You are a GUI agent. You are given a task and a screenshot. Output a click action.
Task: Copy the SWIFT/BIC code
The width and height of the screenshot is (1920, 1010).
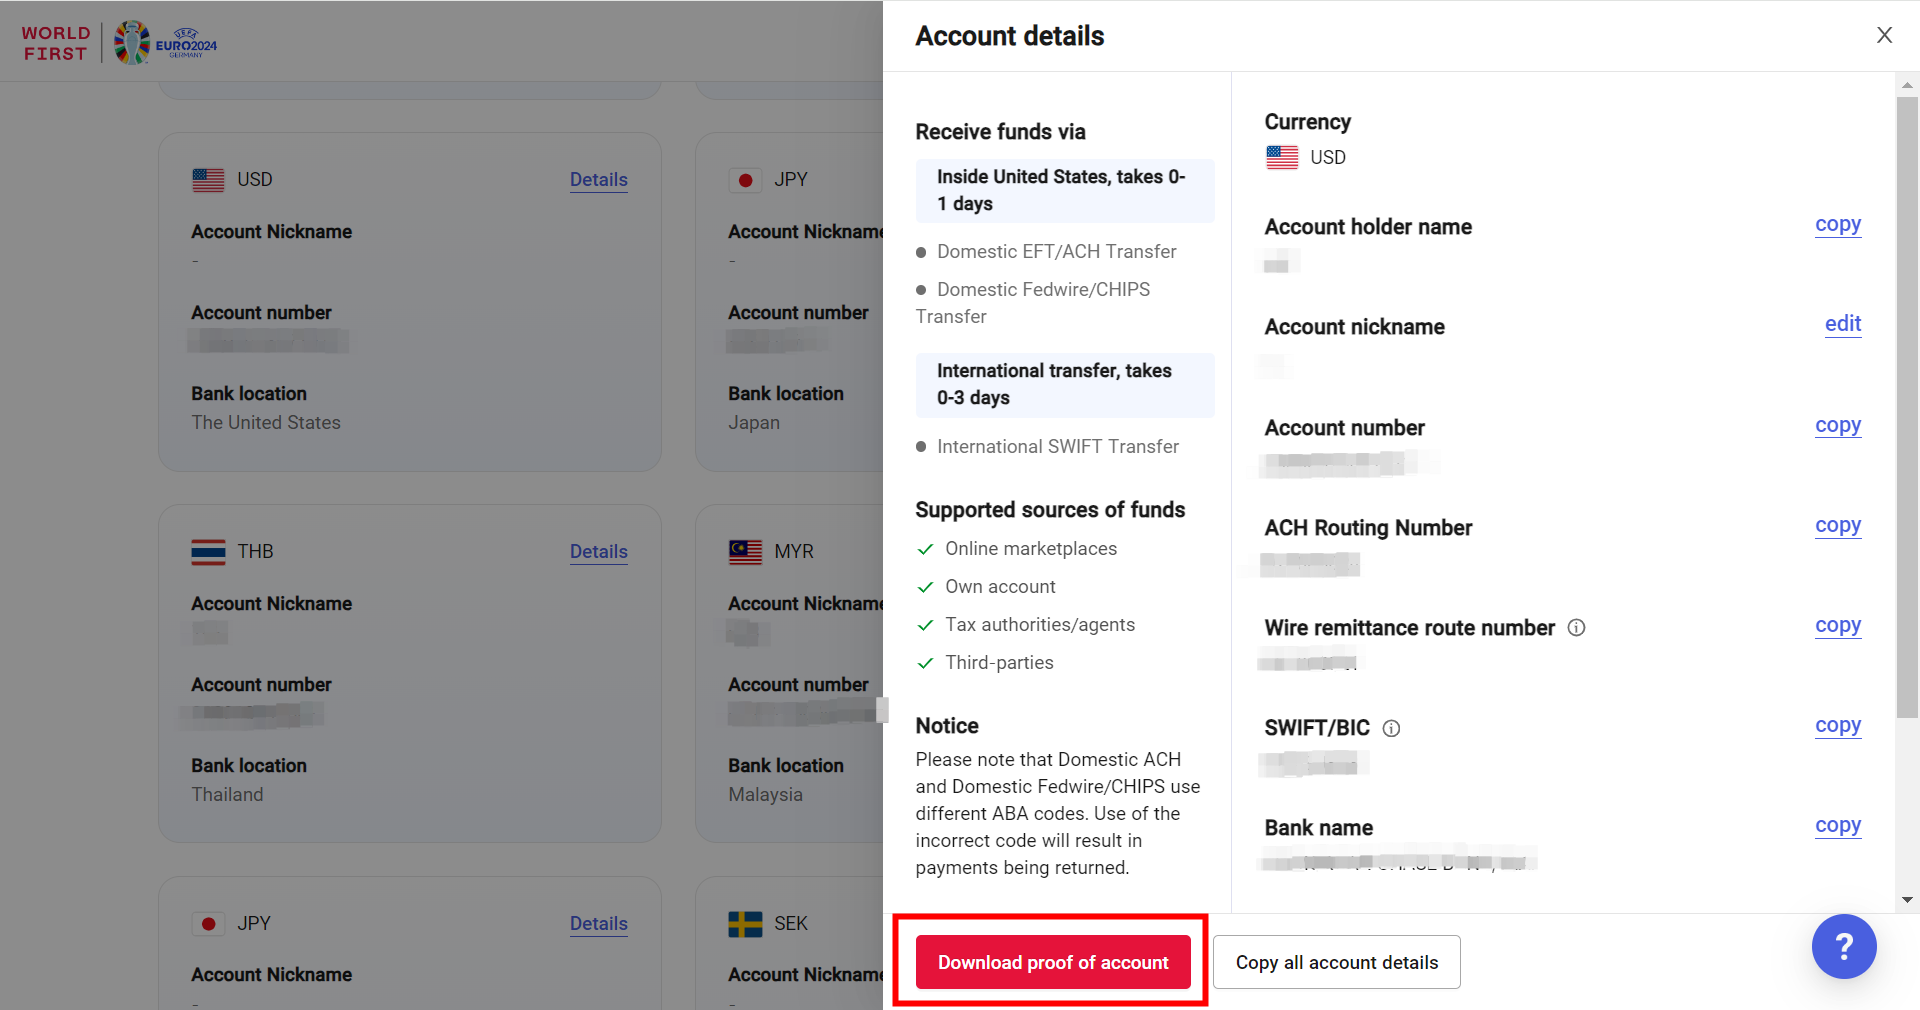point(1837,726)
